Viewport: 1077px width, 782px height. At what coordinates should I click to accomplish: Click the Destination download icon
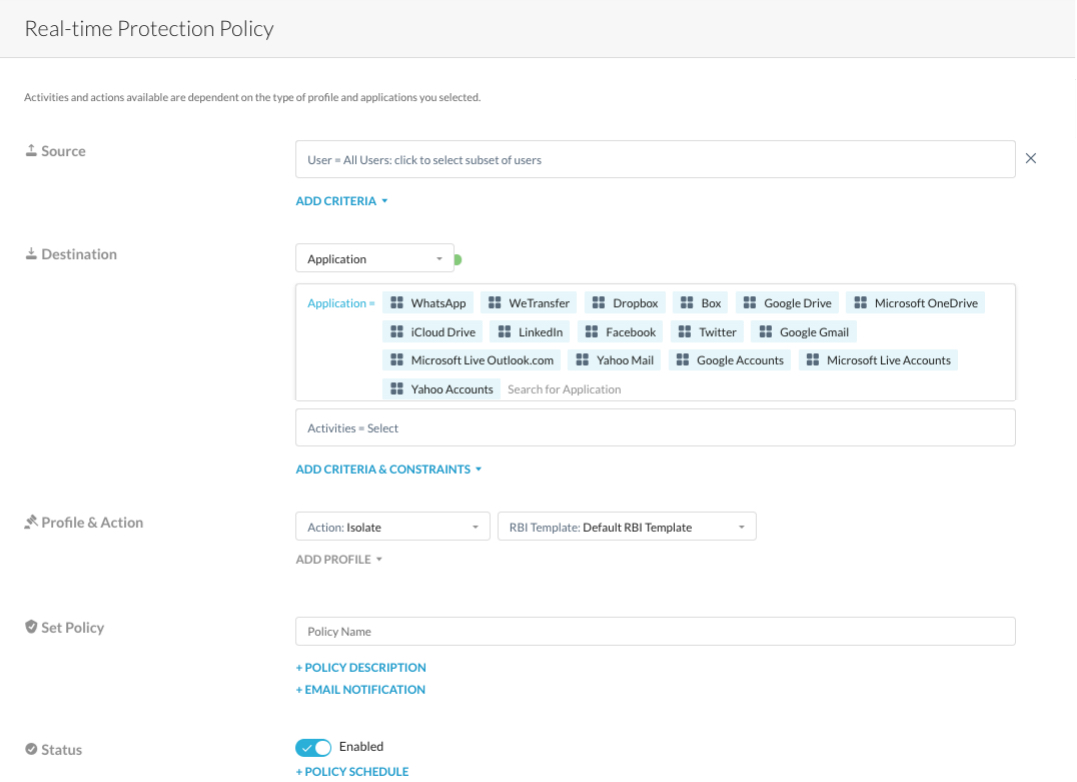[x=31, y=253]
